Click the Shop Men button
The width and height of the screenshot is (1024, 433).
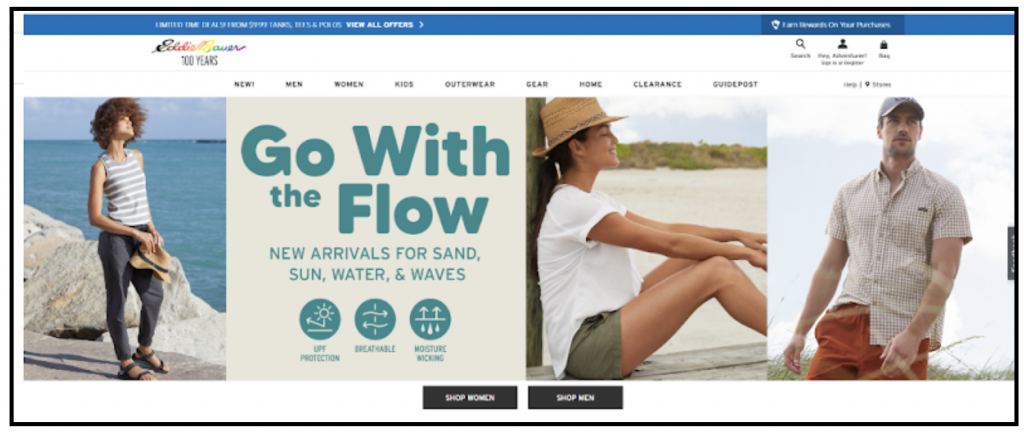coord(575,397)
